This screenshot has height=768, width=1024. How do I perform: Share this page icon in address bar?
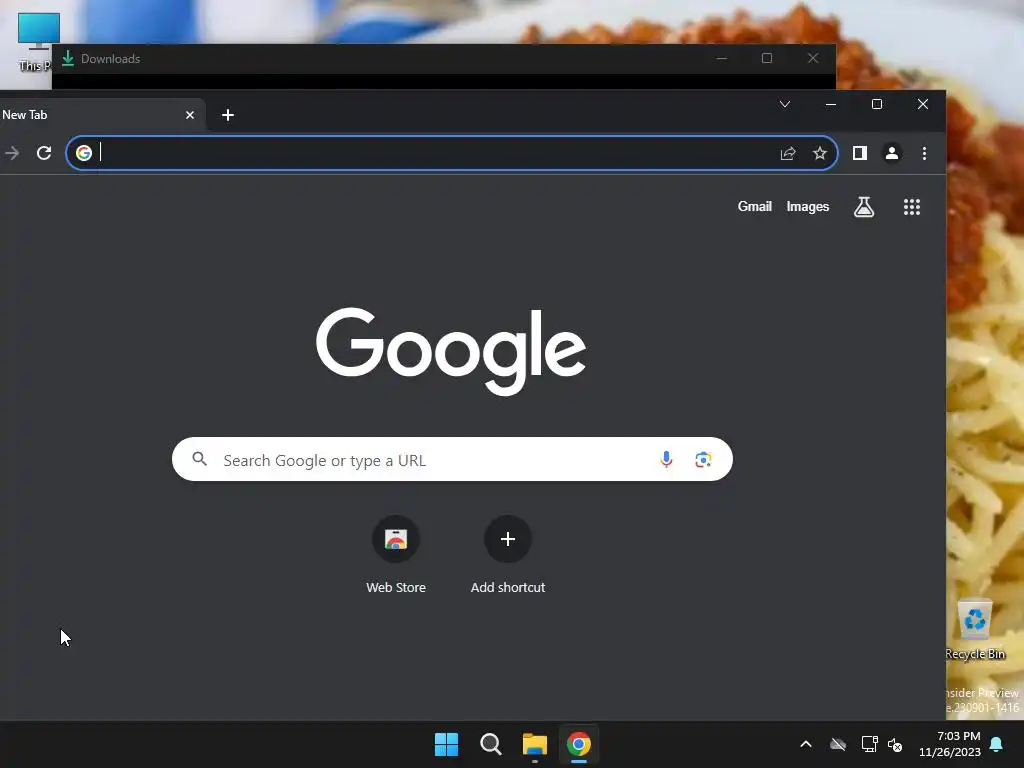pos(788,153)
